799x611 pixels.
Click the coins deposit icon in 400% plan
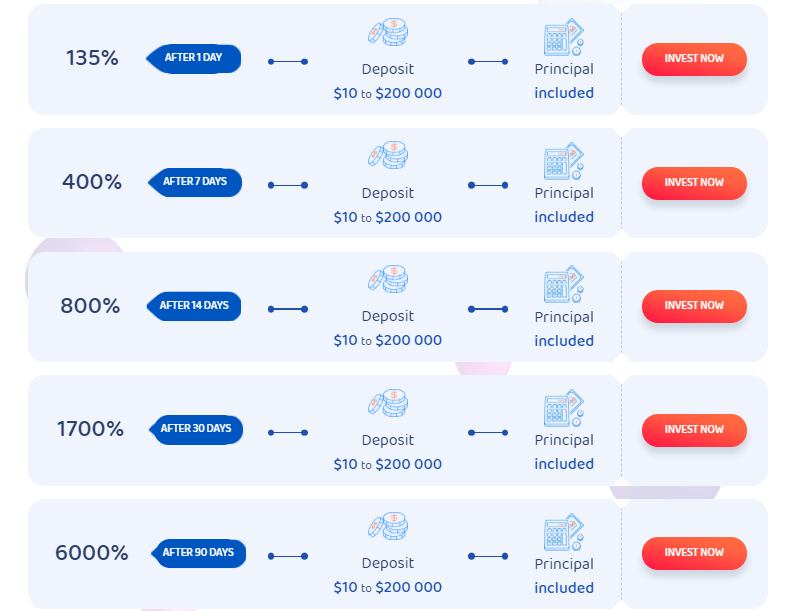pyautogui.click(x=388, y=155)
